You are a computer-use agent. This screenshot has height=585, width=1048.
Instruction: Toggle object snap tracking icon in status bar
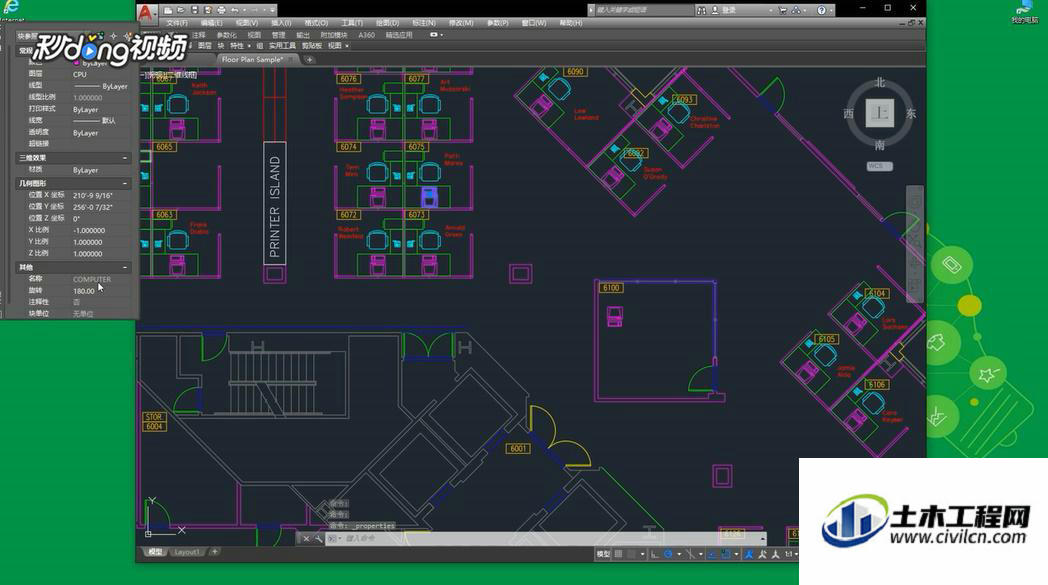712,554
